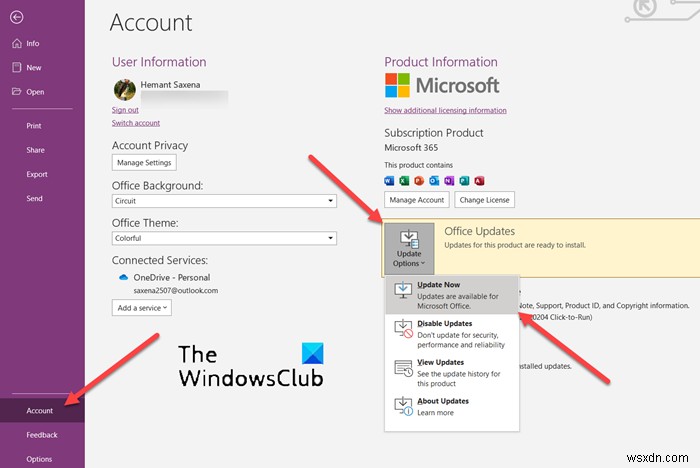
Task: Click the Manage Settings button
Action: tap(144, 163)
